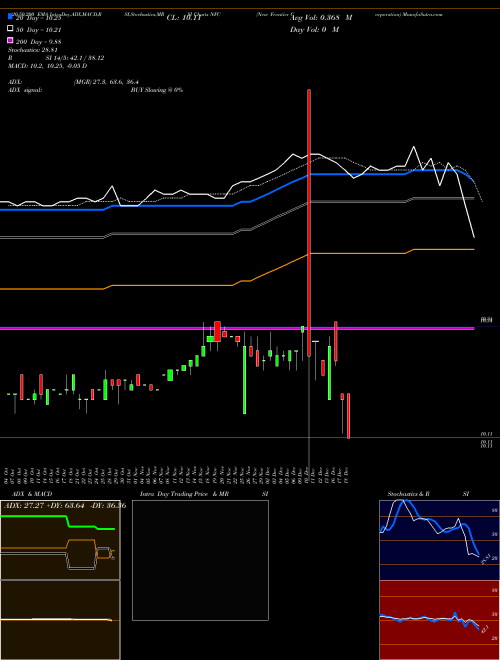Click the 'ADX & MACD' panel title
The width and height of the screenshot is (500, 660).
32,494
